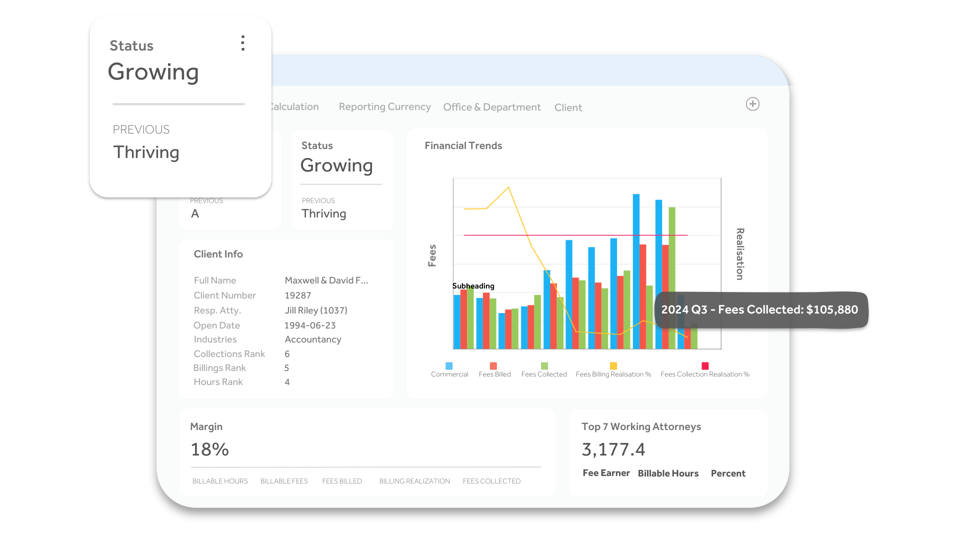Toggle the Commercial legend blue swatch
This screenshot has width=960, height=540.
(449, 366)
